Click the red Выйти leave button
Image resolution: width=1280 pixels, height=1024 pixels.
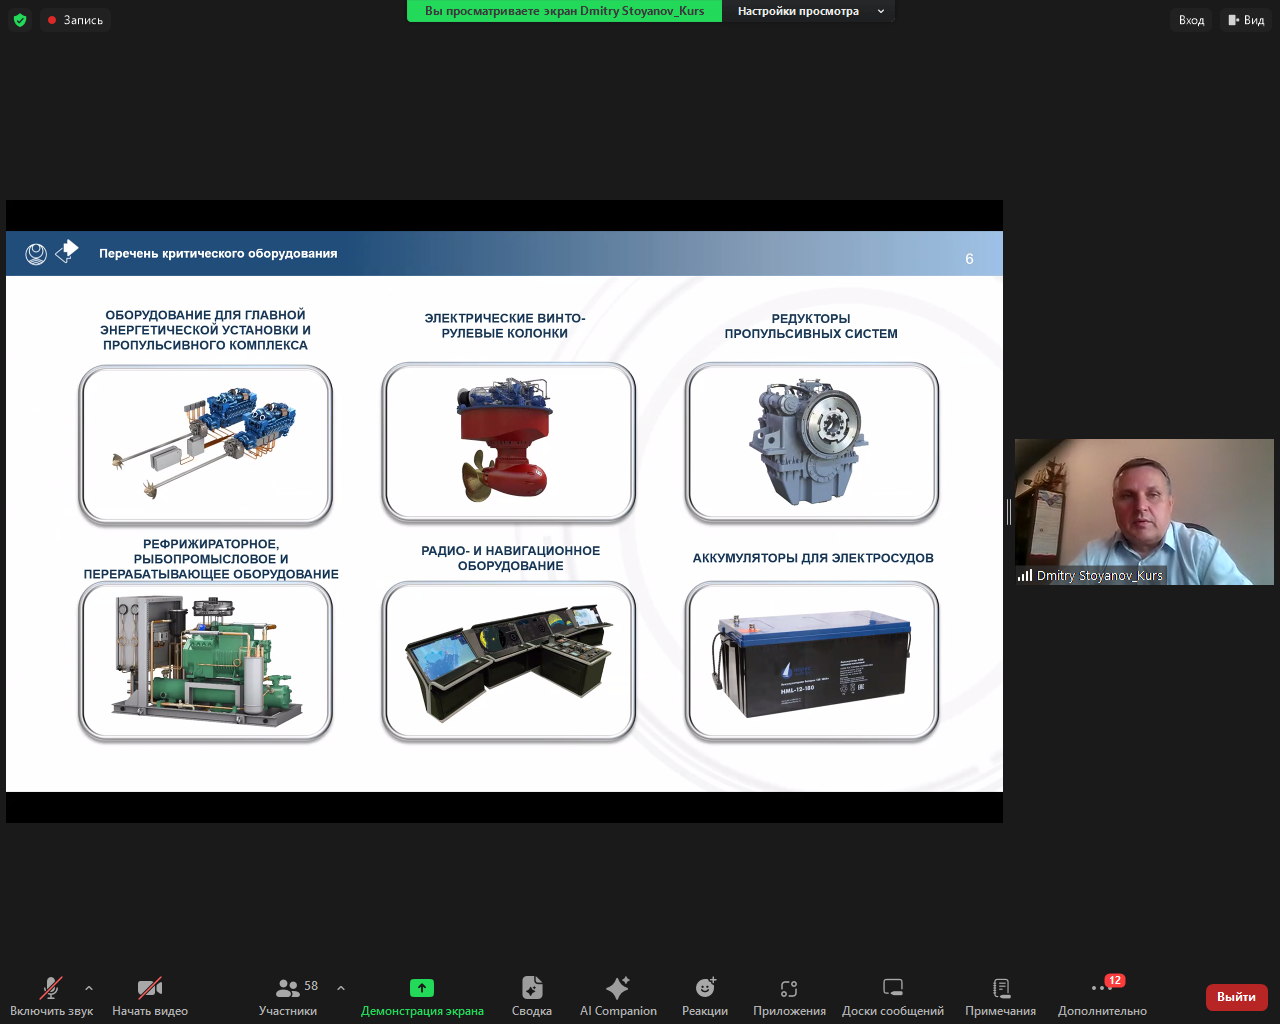point(1236,997)
